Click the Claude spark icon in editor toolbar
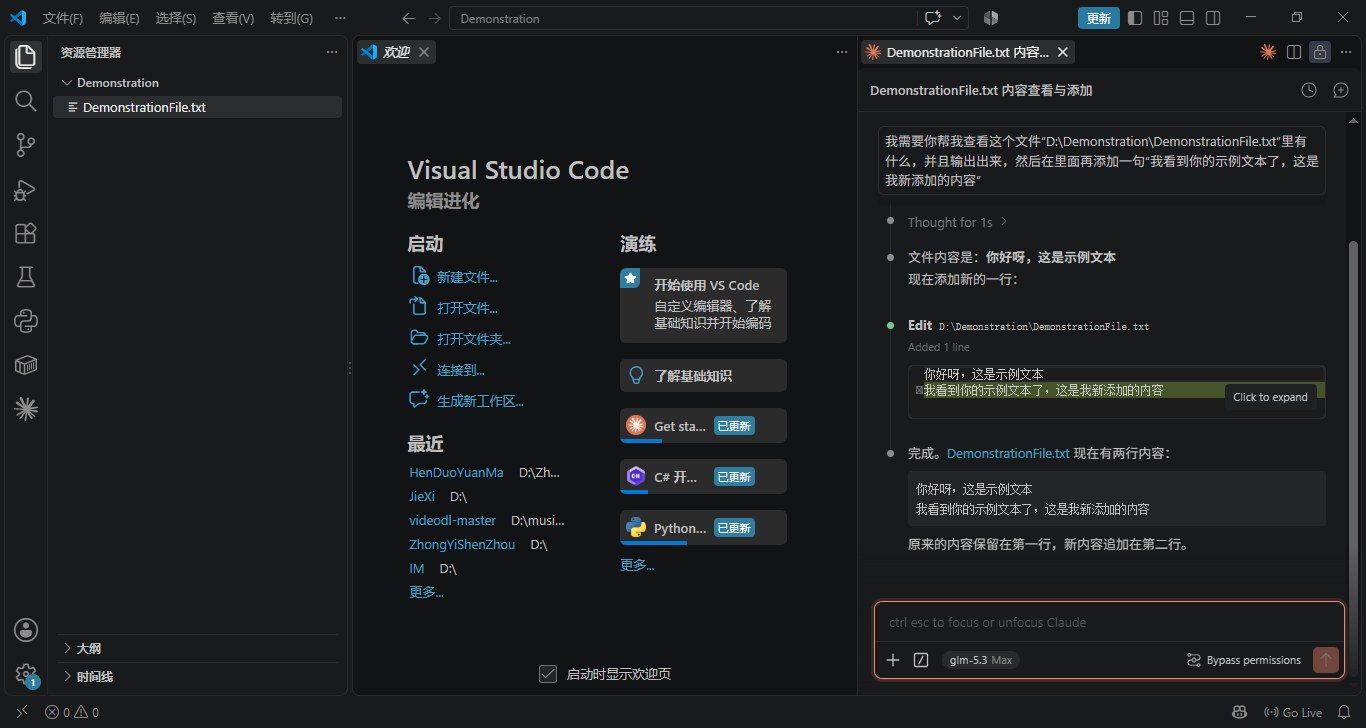This screenshot has height=728, width=1366. [x=1268, y=52]
